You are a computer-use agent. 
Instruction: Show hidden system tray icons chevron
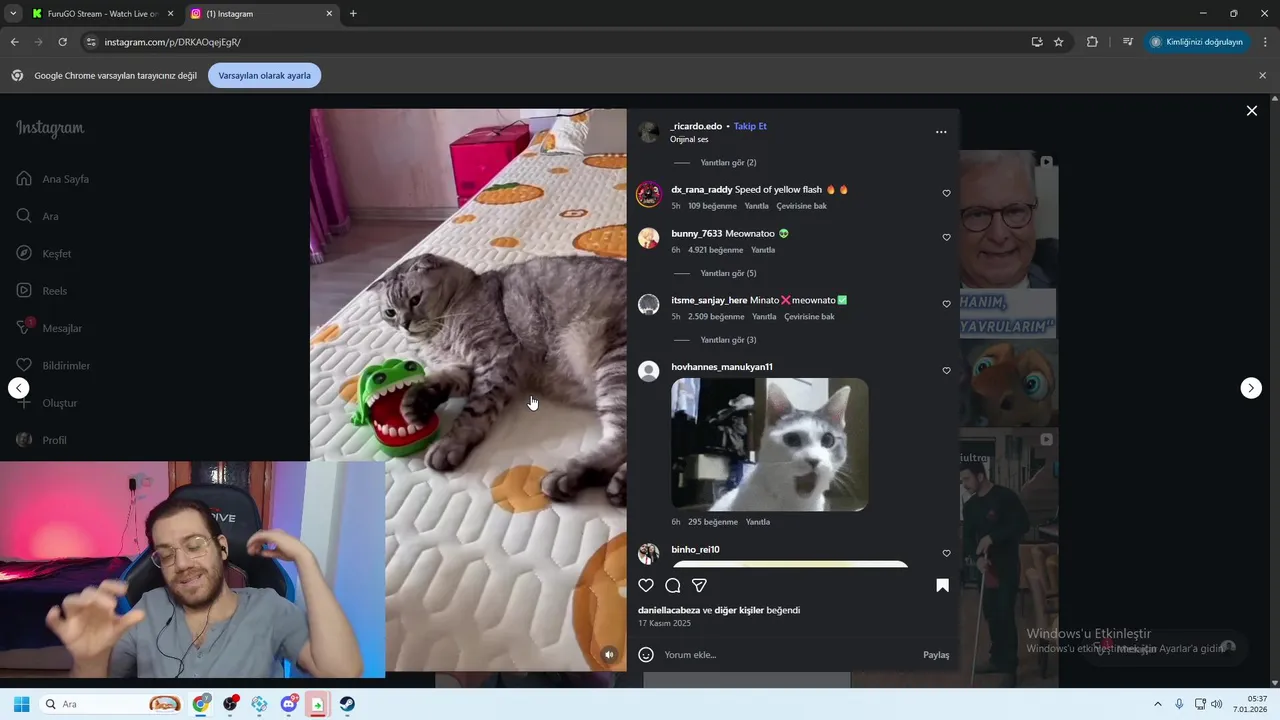(1158, 704)
